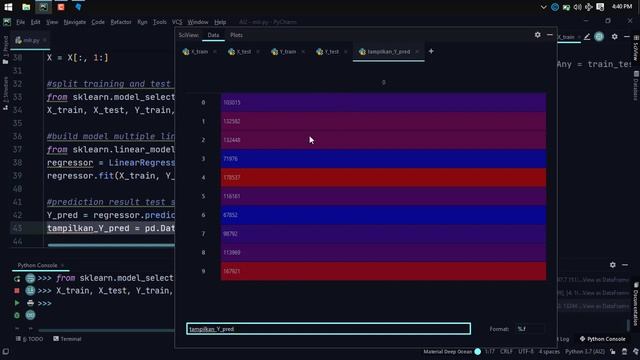The width and height of the screenshot is (640, 360).
Task: Open the Navigate menu
Action: pyautogui.click(x=75, y=22)
